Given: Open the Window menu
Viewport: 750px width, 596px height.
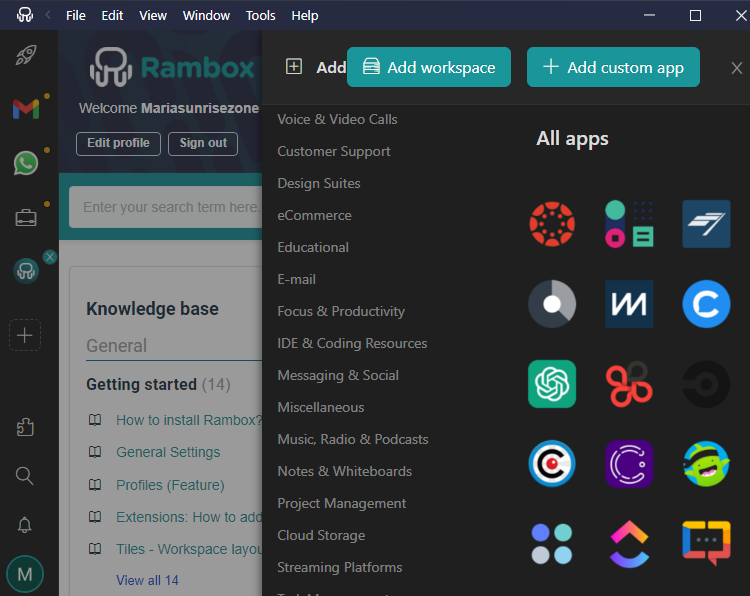Looking at the screenshot, I should coord(206,15).
